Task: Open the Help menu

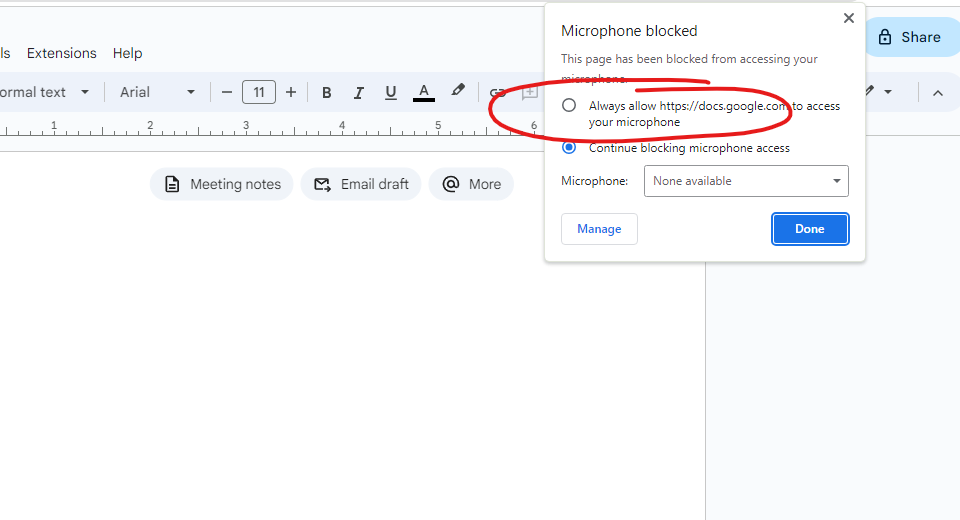Action: (x=127, y=53)
